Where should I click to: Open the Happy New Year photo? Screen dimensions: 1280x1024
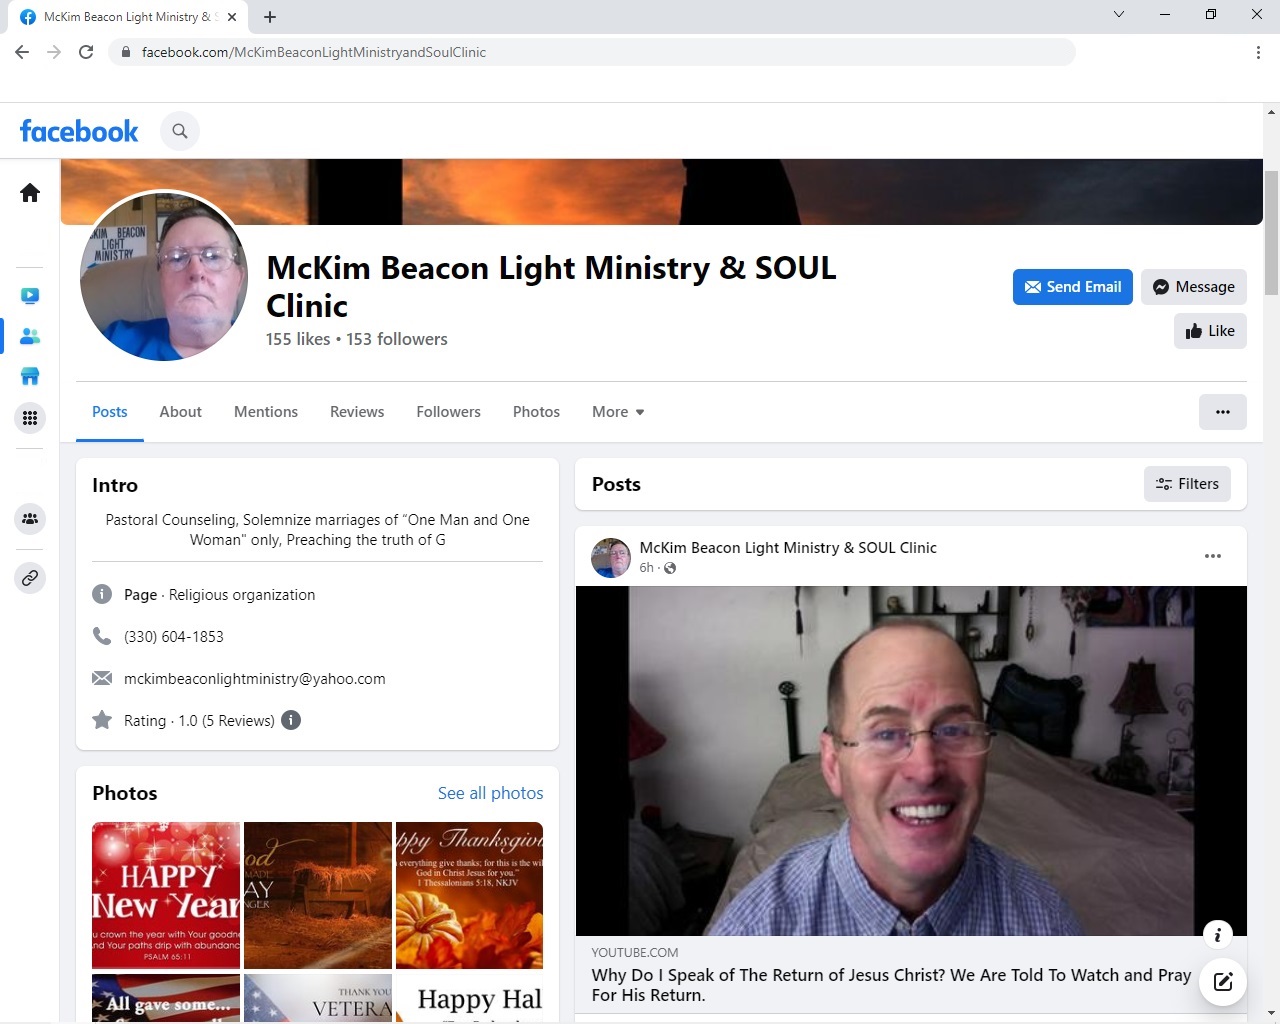coord(166,896)
